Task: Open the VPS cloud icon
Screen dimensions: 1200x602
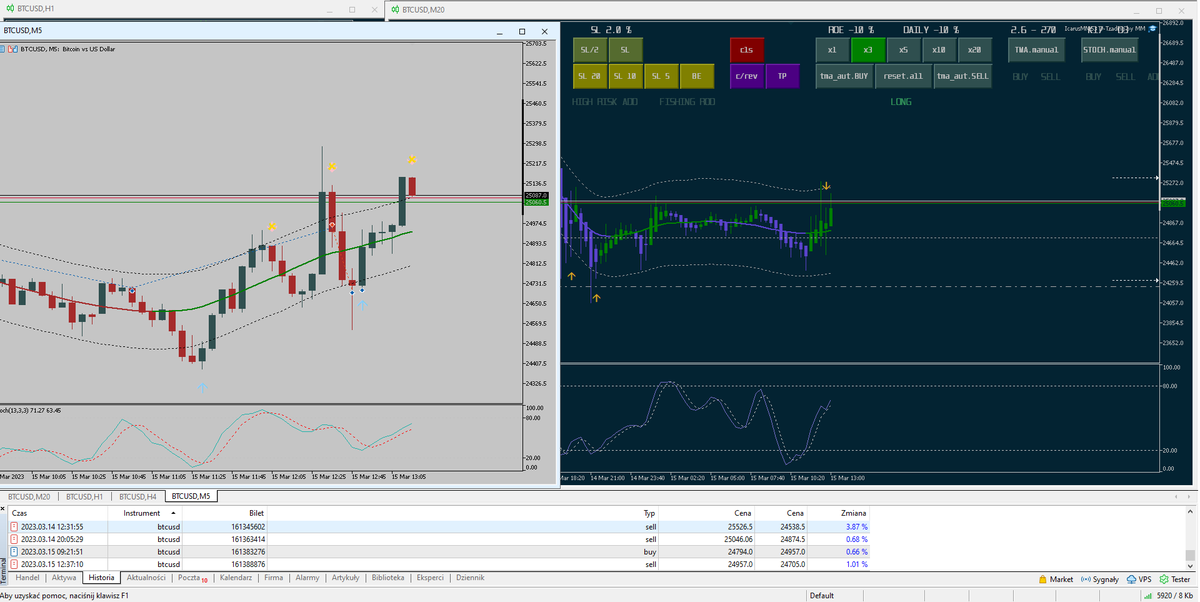Action: coord(1131,579)
